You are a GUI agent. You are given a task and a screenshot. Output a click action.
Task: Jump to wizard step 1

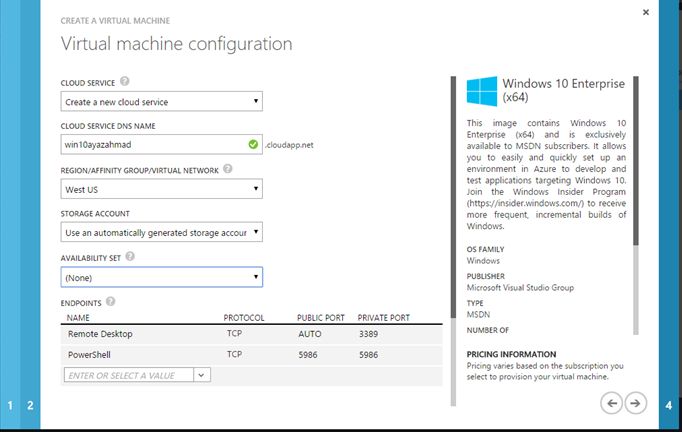coord(10,405)
